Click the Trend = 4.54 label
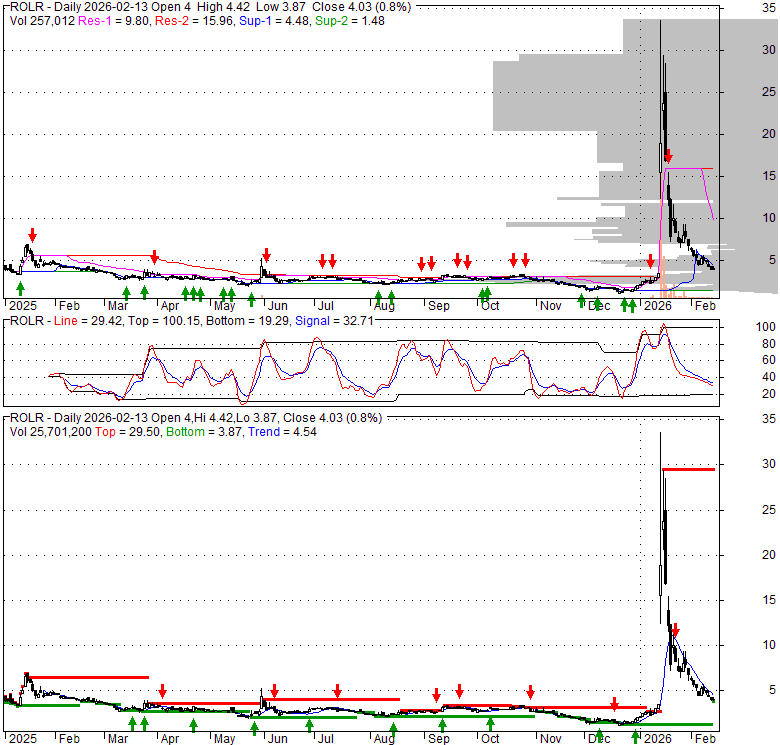 pos(282,432)
